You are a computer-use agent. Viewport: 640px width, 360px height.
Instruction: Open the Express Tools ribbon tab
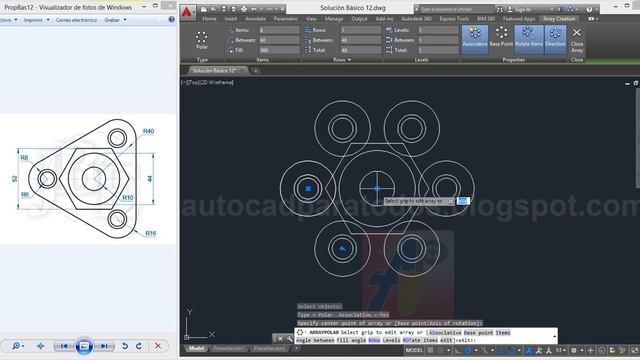[454, 19]
